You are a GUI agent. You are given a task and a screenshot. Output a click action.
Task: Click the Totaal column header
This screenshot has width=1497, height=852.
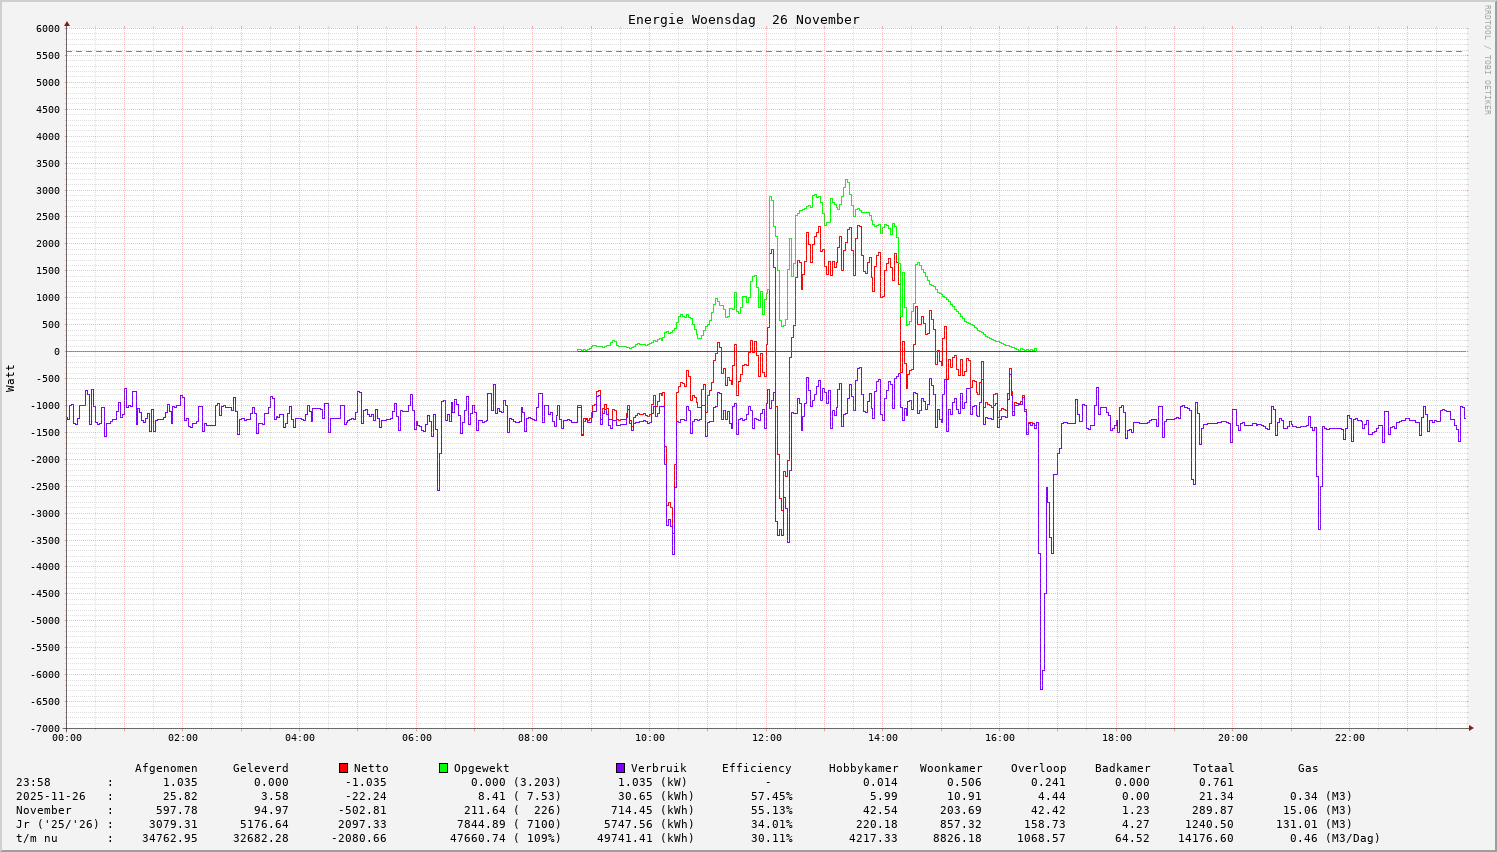click(x=1213, y=768)
